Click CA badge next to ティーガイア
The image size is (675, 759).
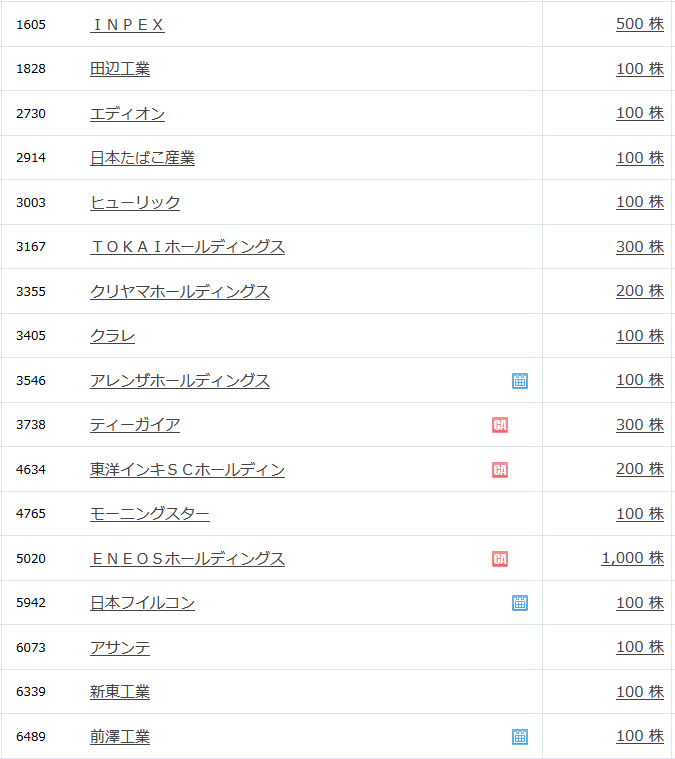click(500, 425)
